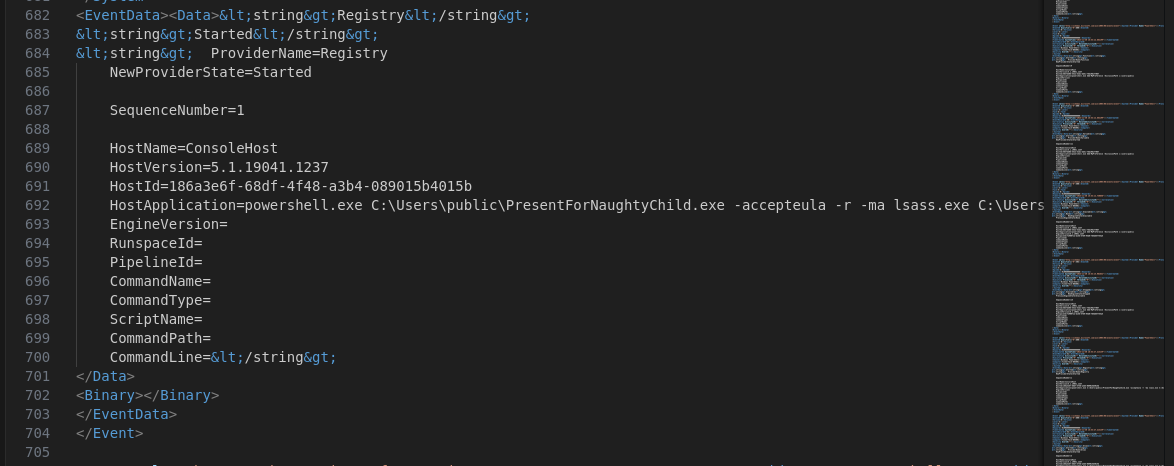Place cursor on opening EventData tag
Image resolution: width=1174 pixels, height=466 pixels.
[122, 15]
